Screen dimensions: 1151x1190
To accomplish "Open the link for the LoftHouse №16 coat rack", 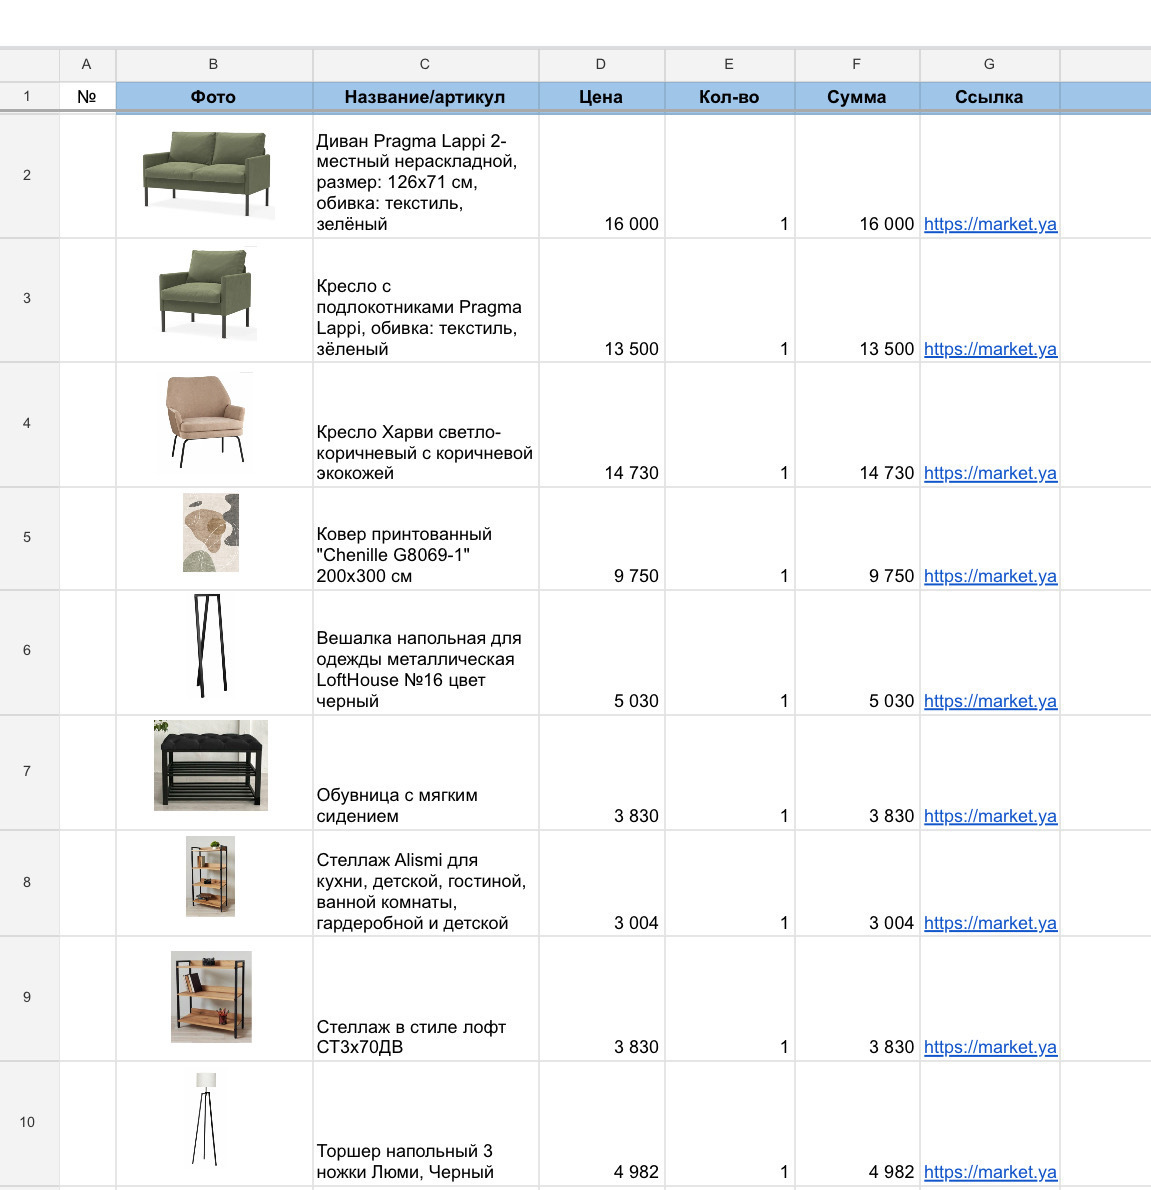I will coord(990,700).
